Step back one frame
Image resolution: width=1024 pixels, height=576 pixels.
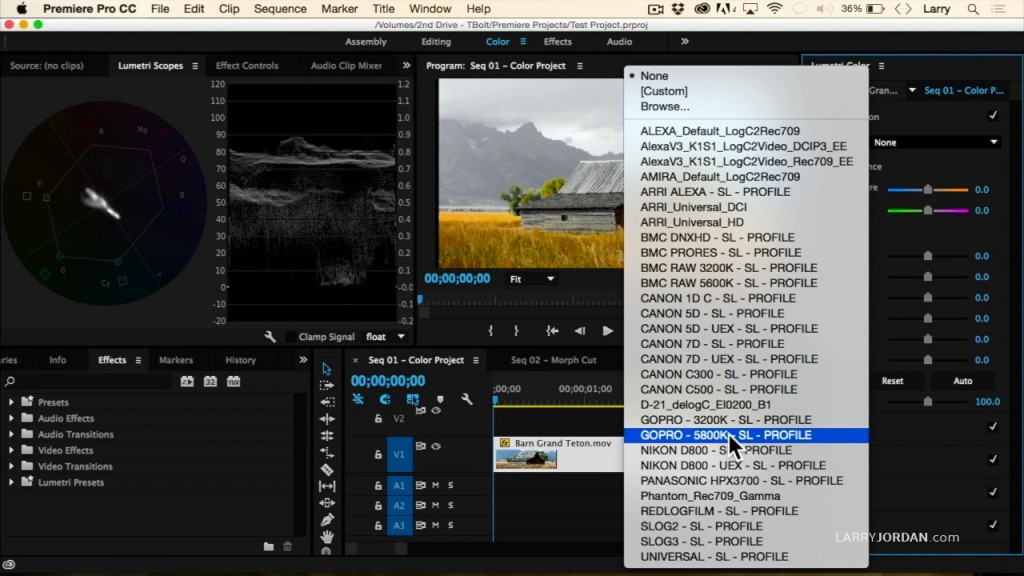(579, 331)
